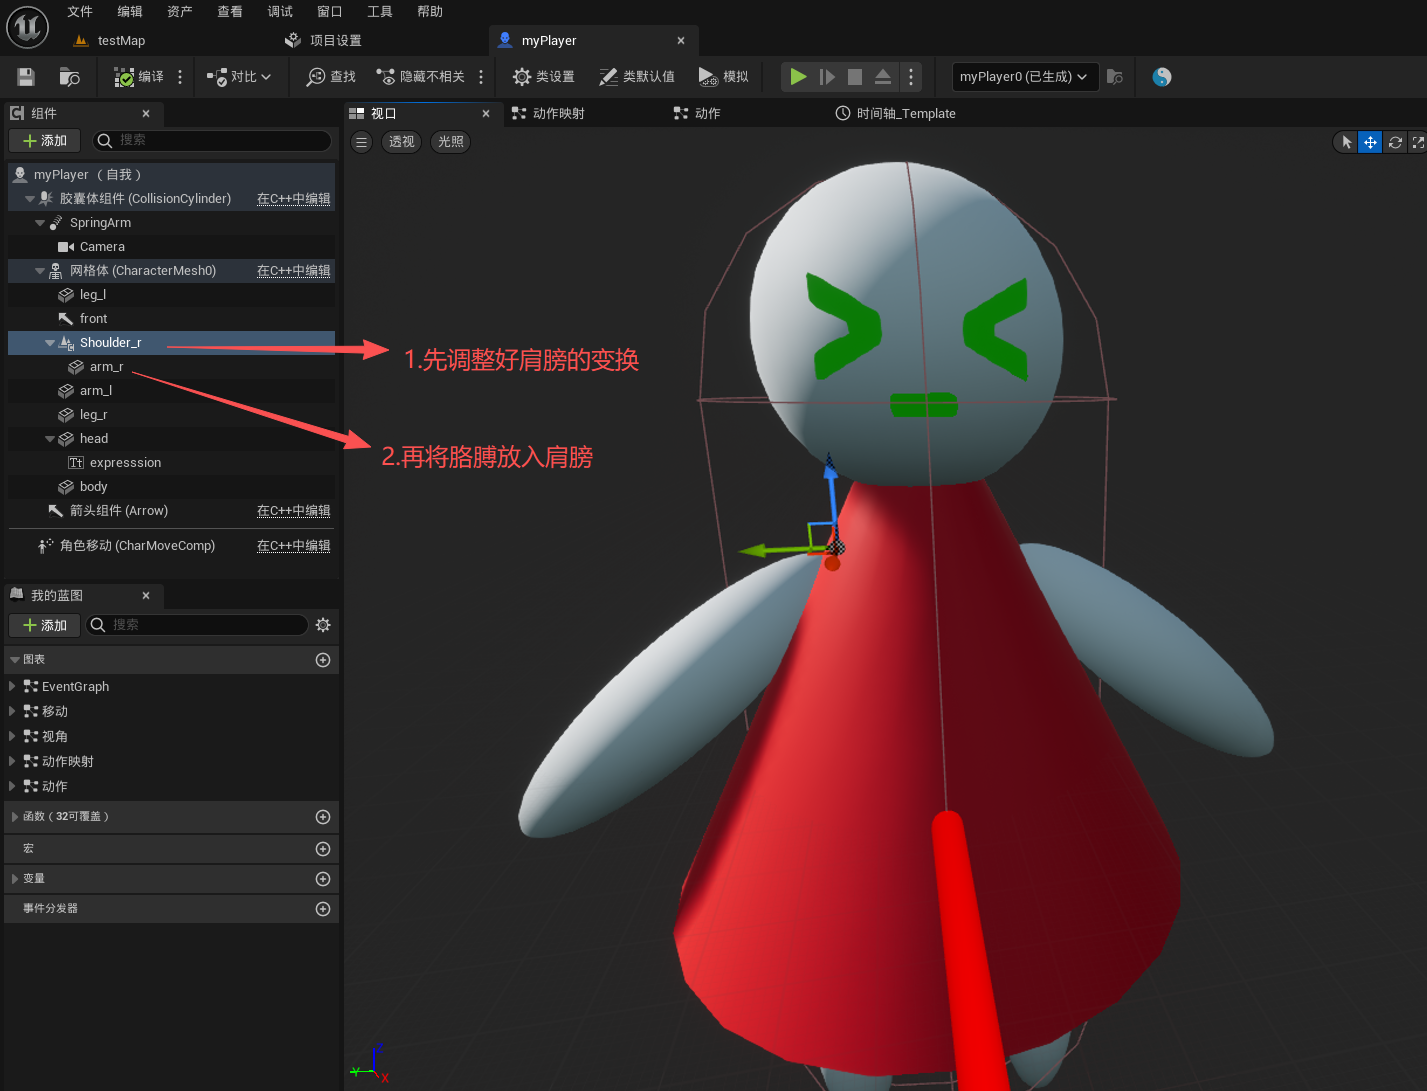Viewport: 1427px width, 1091px height.
Task: Add event dispatcher with 事件分发器 plus icon
Action: (x=323, y=909)
